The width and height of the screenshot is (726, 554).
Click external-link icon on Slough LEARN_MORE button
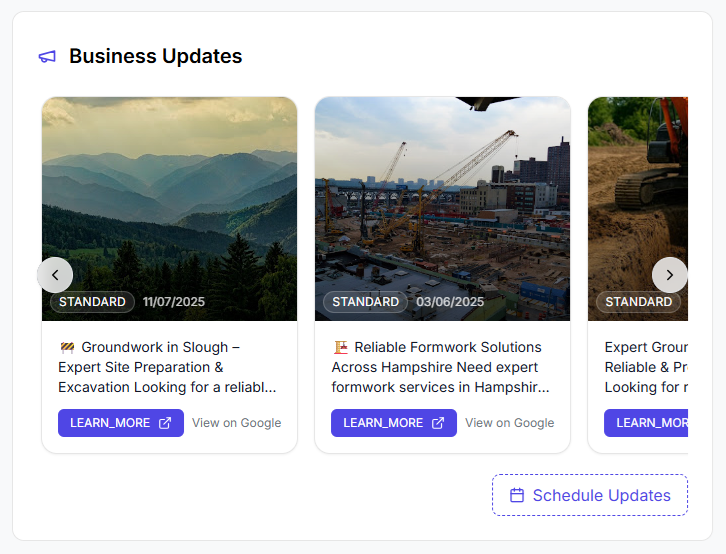tap(165, 423)
